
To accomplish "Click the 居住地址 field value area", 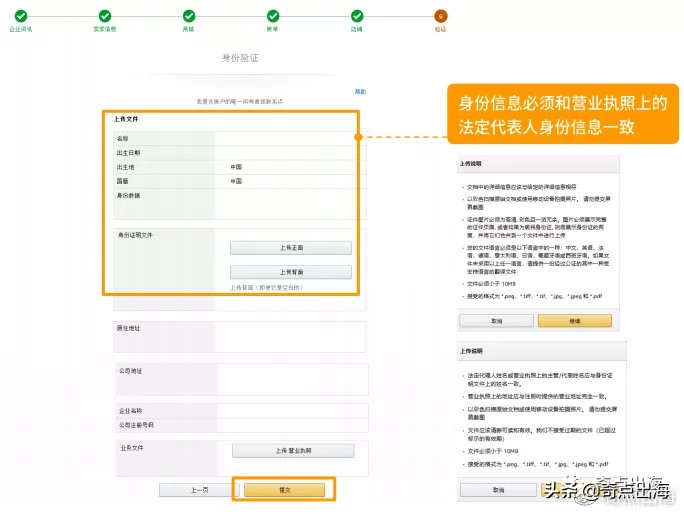I will (290, 337).
